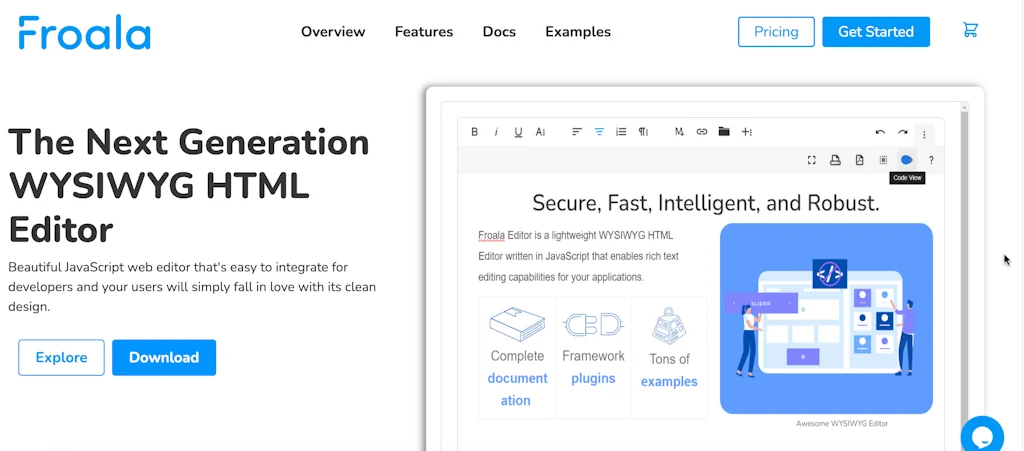Screen dimensions: 1024x451
Task: Click the highlighted align center icon
Action: (x=599, y=132)
